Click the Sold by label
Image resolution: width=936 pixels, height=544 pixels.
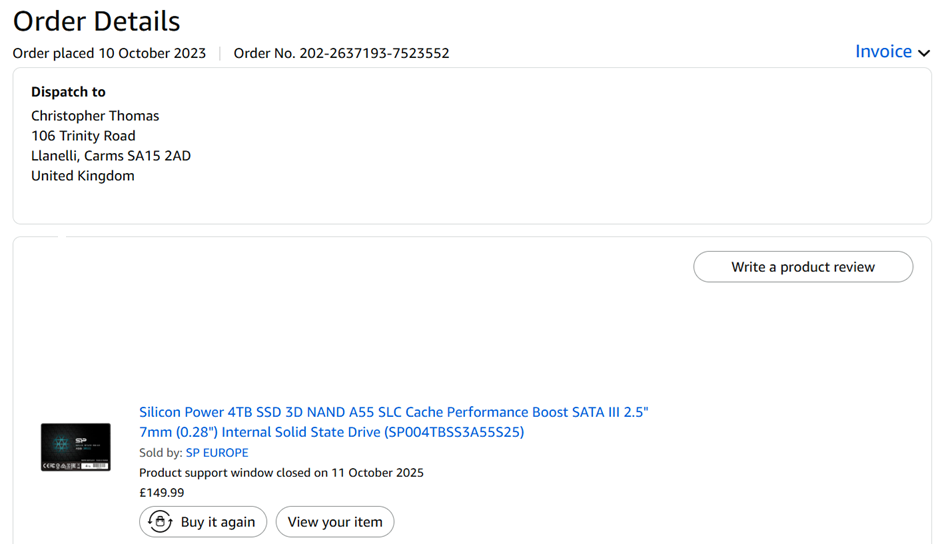pyautogui.click(x=160, y=453)
